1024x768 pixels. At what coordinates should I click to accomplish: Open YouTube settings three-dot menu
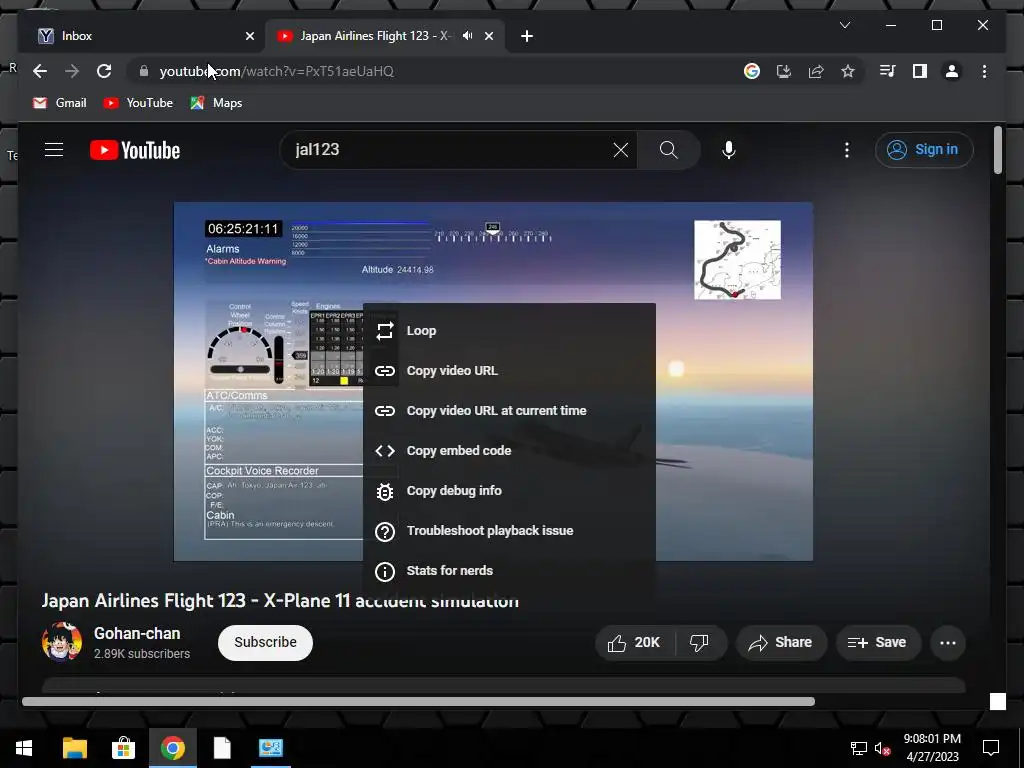tap(847, 150)
